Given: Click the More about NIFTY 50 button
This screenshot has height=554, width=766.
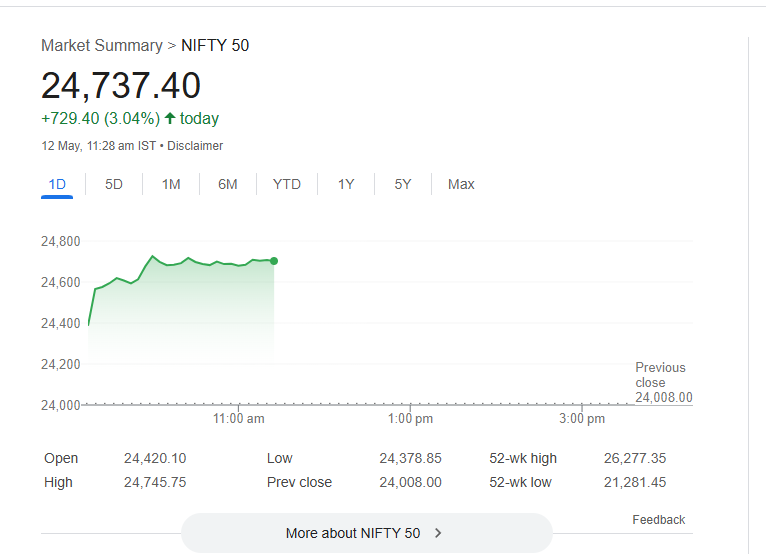Looking at the screenshot, I should [366, 533].
